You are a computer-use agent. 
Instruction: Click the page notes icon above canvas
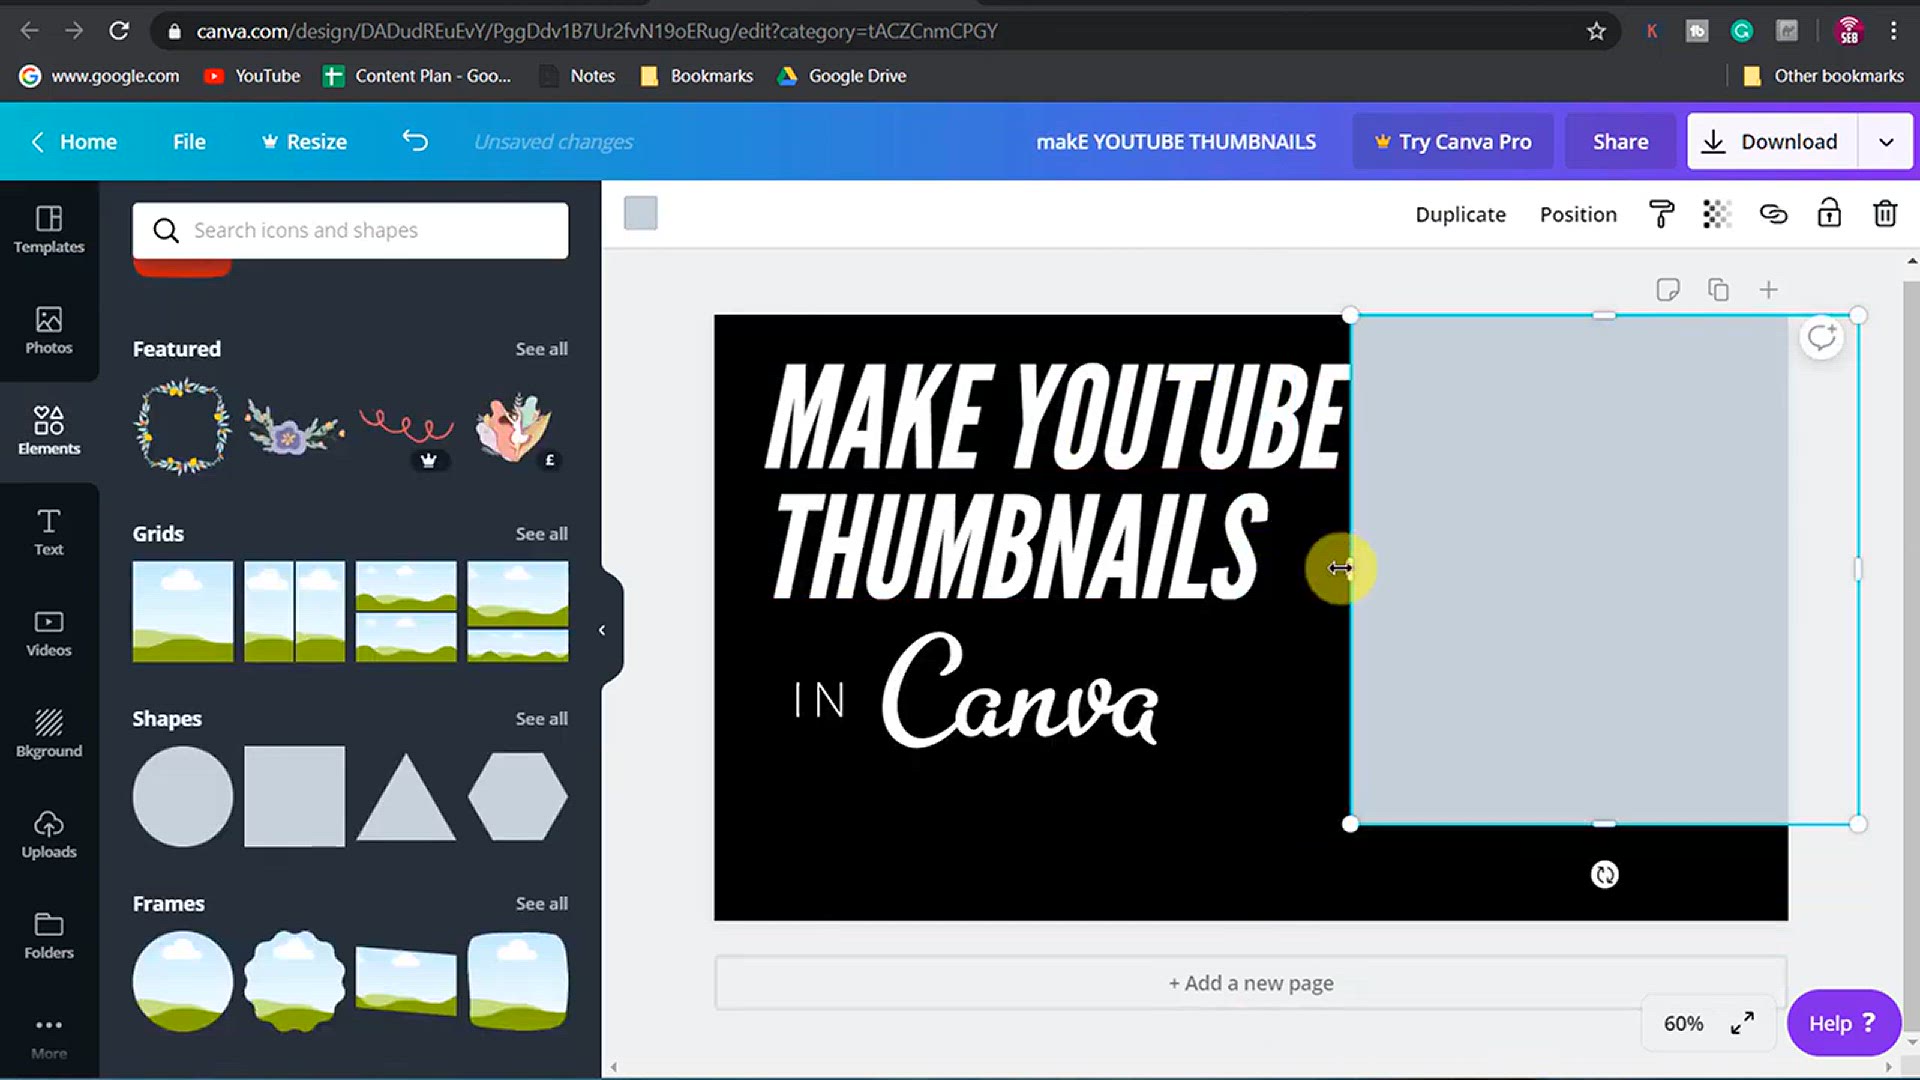point(1667,290)
